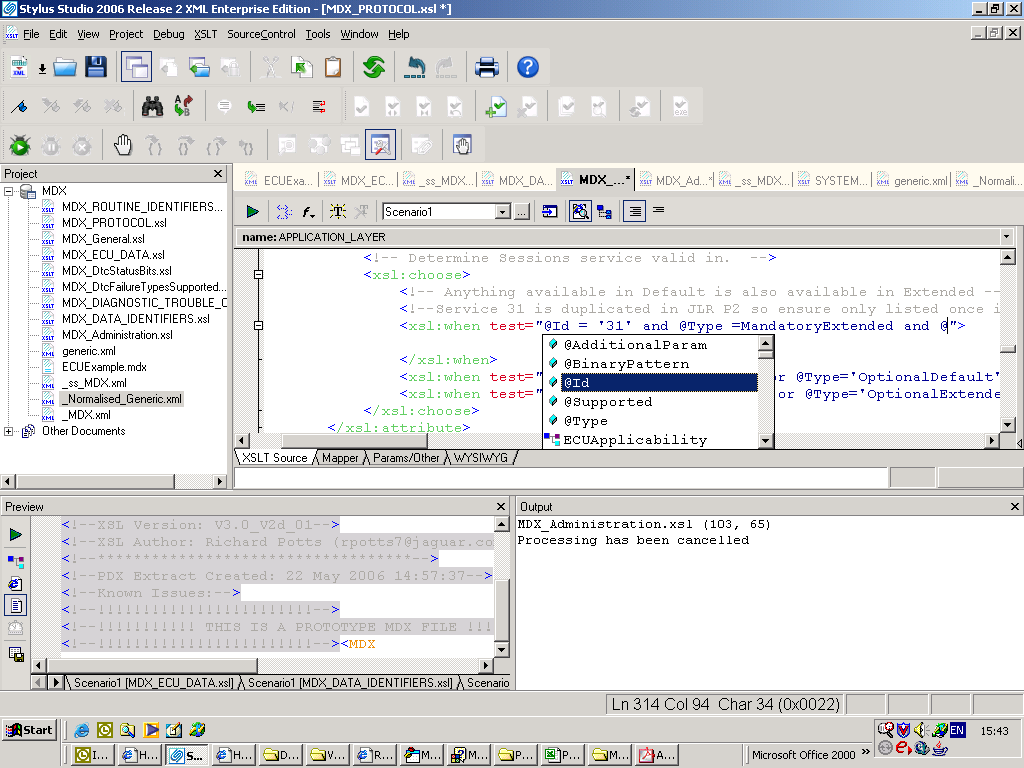Viewport: 1024px width, 768px height.
Task: Open the SourceControl menu
Action: coord(261,34)
